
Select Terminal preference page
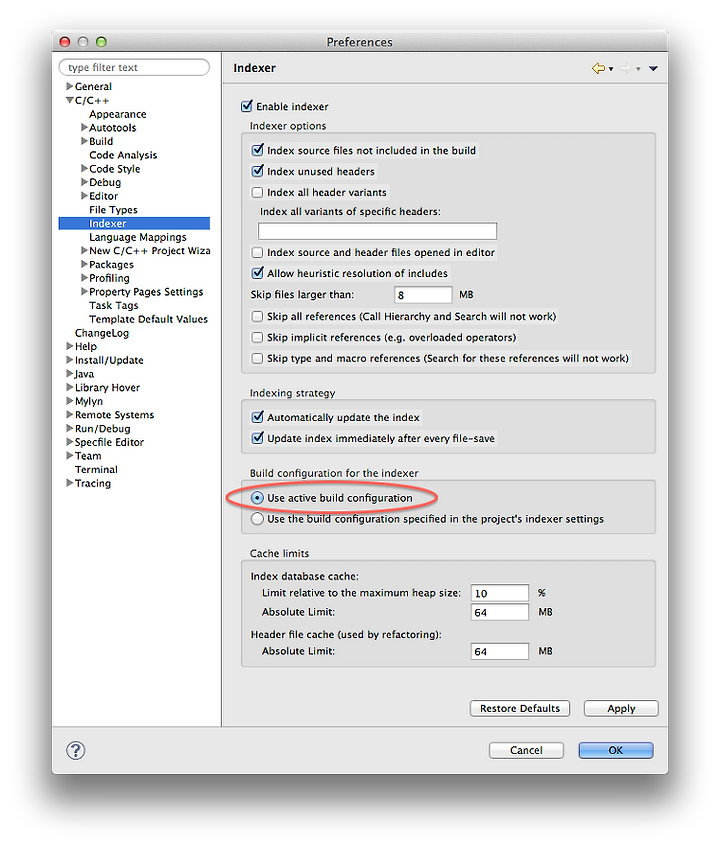(x=96, y=469)
